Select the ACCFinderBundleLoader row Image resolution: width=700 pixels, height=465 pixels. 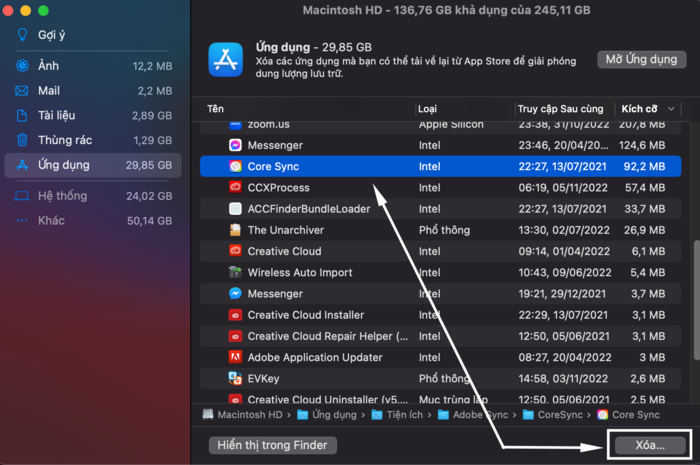[441, 209]
